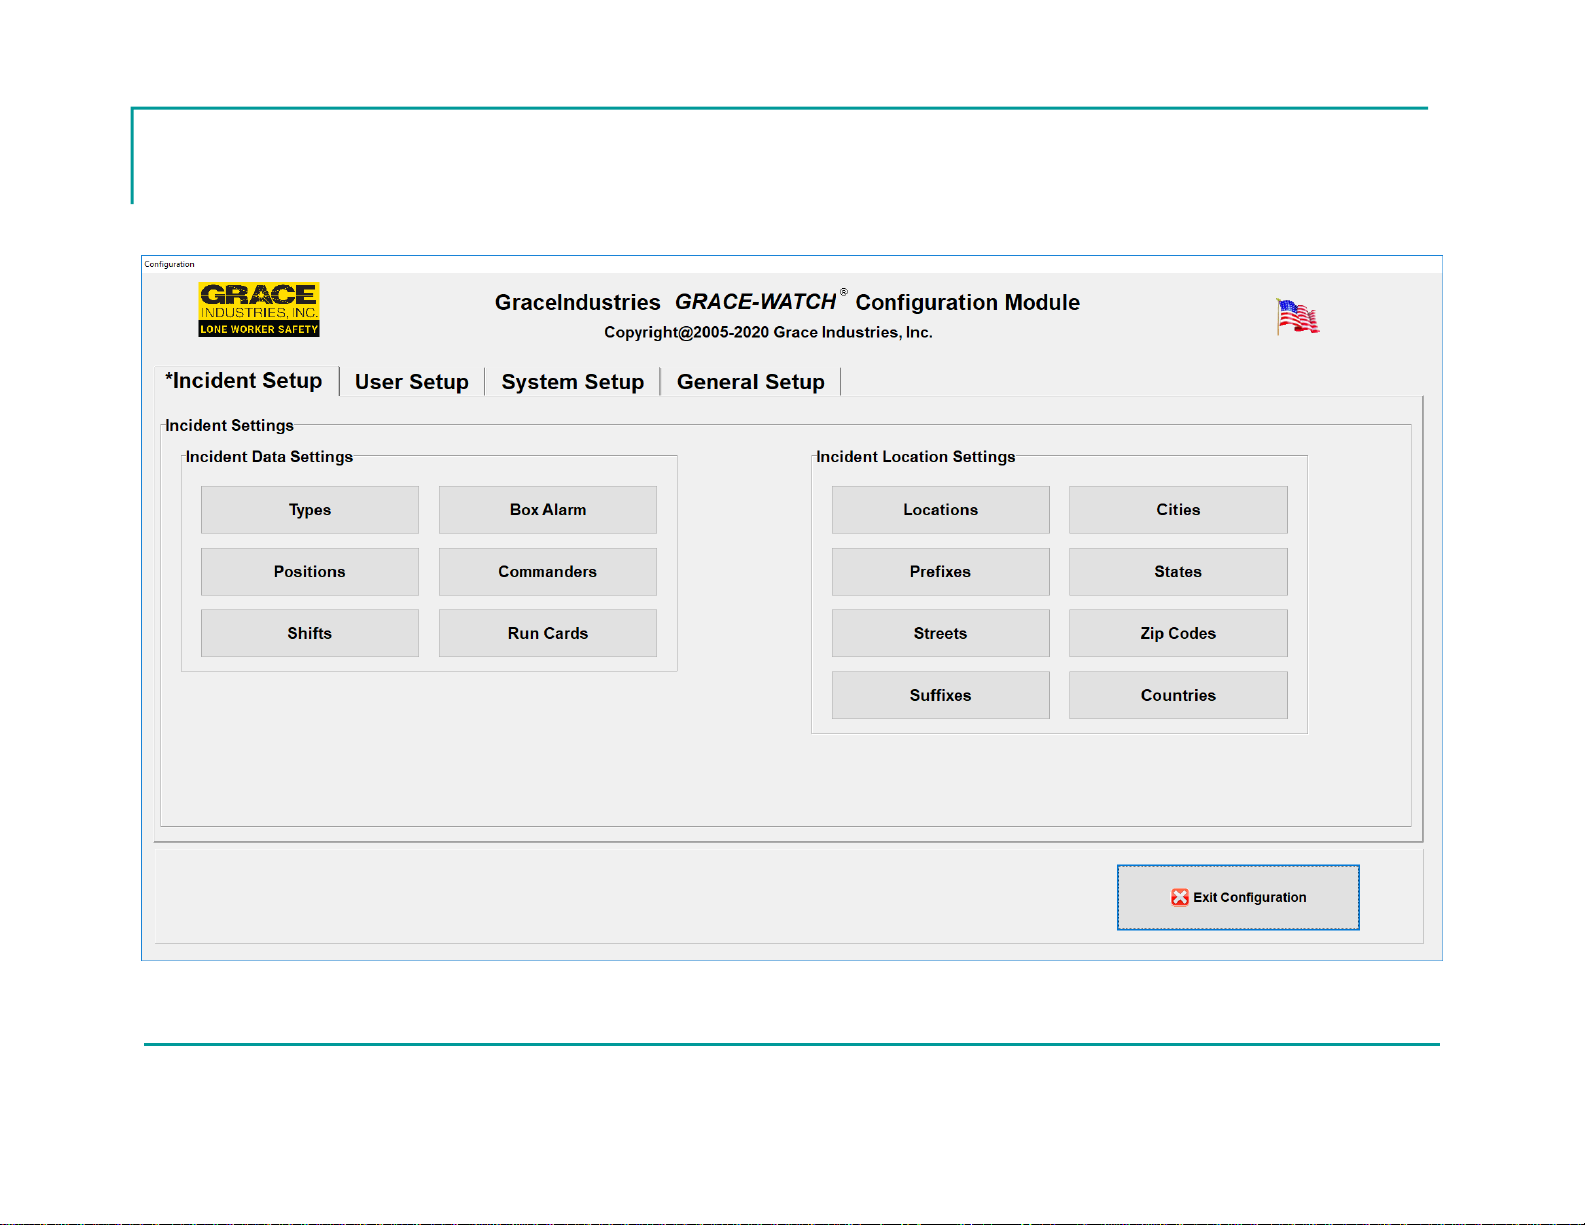Image resolution: width=1585 pixels, height=1225 pixels.
Task: Click the Copyright@2005-2020 Grace Industries text
Action: click(768, 332)
